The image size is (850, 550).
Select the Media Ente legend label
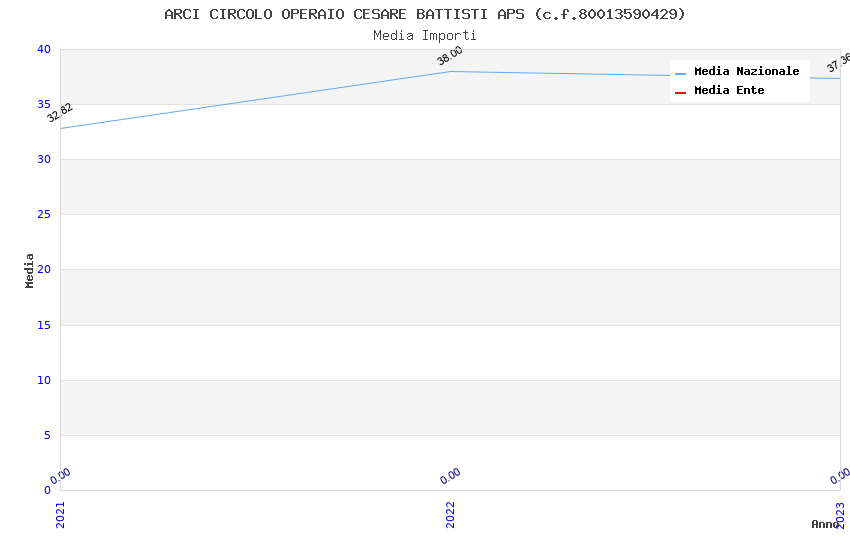pyautogui.click(x=729, y=91)
